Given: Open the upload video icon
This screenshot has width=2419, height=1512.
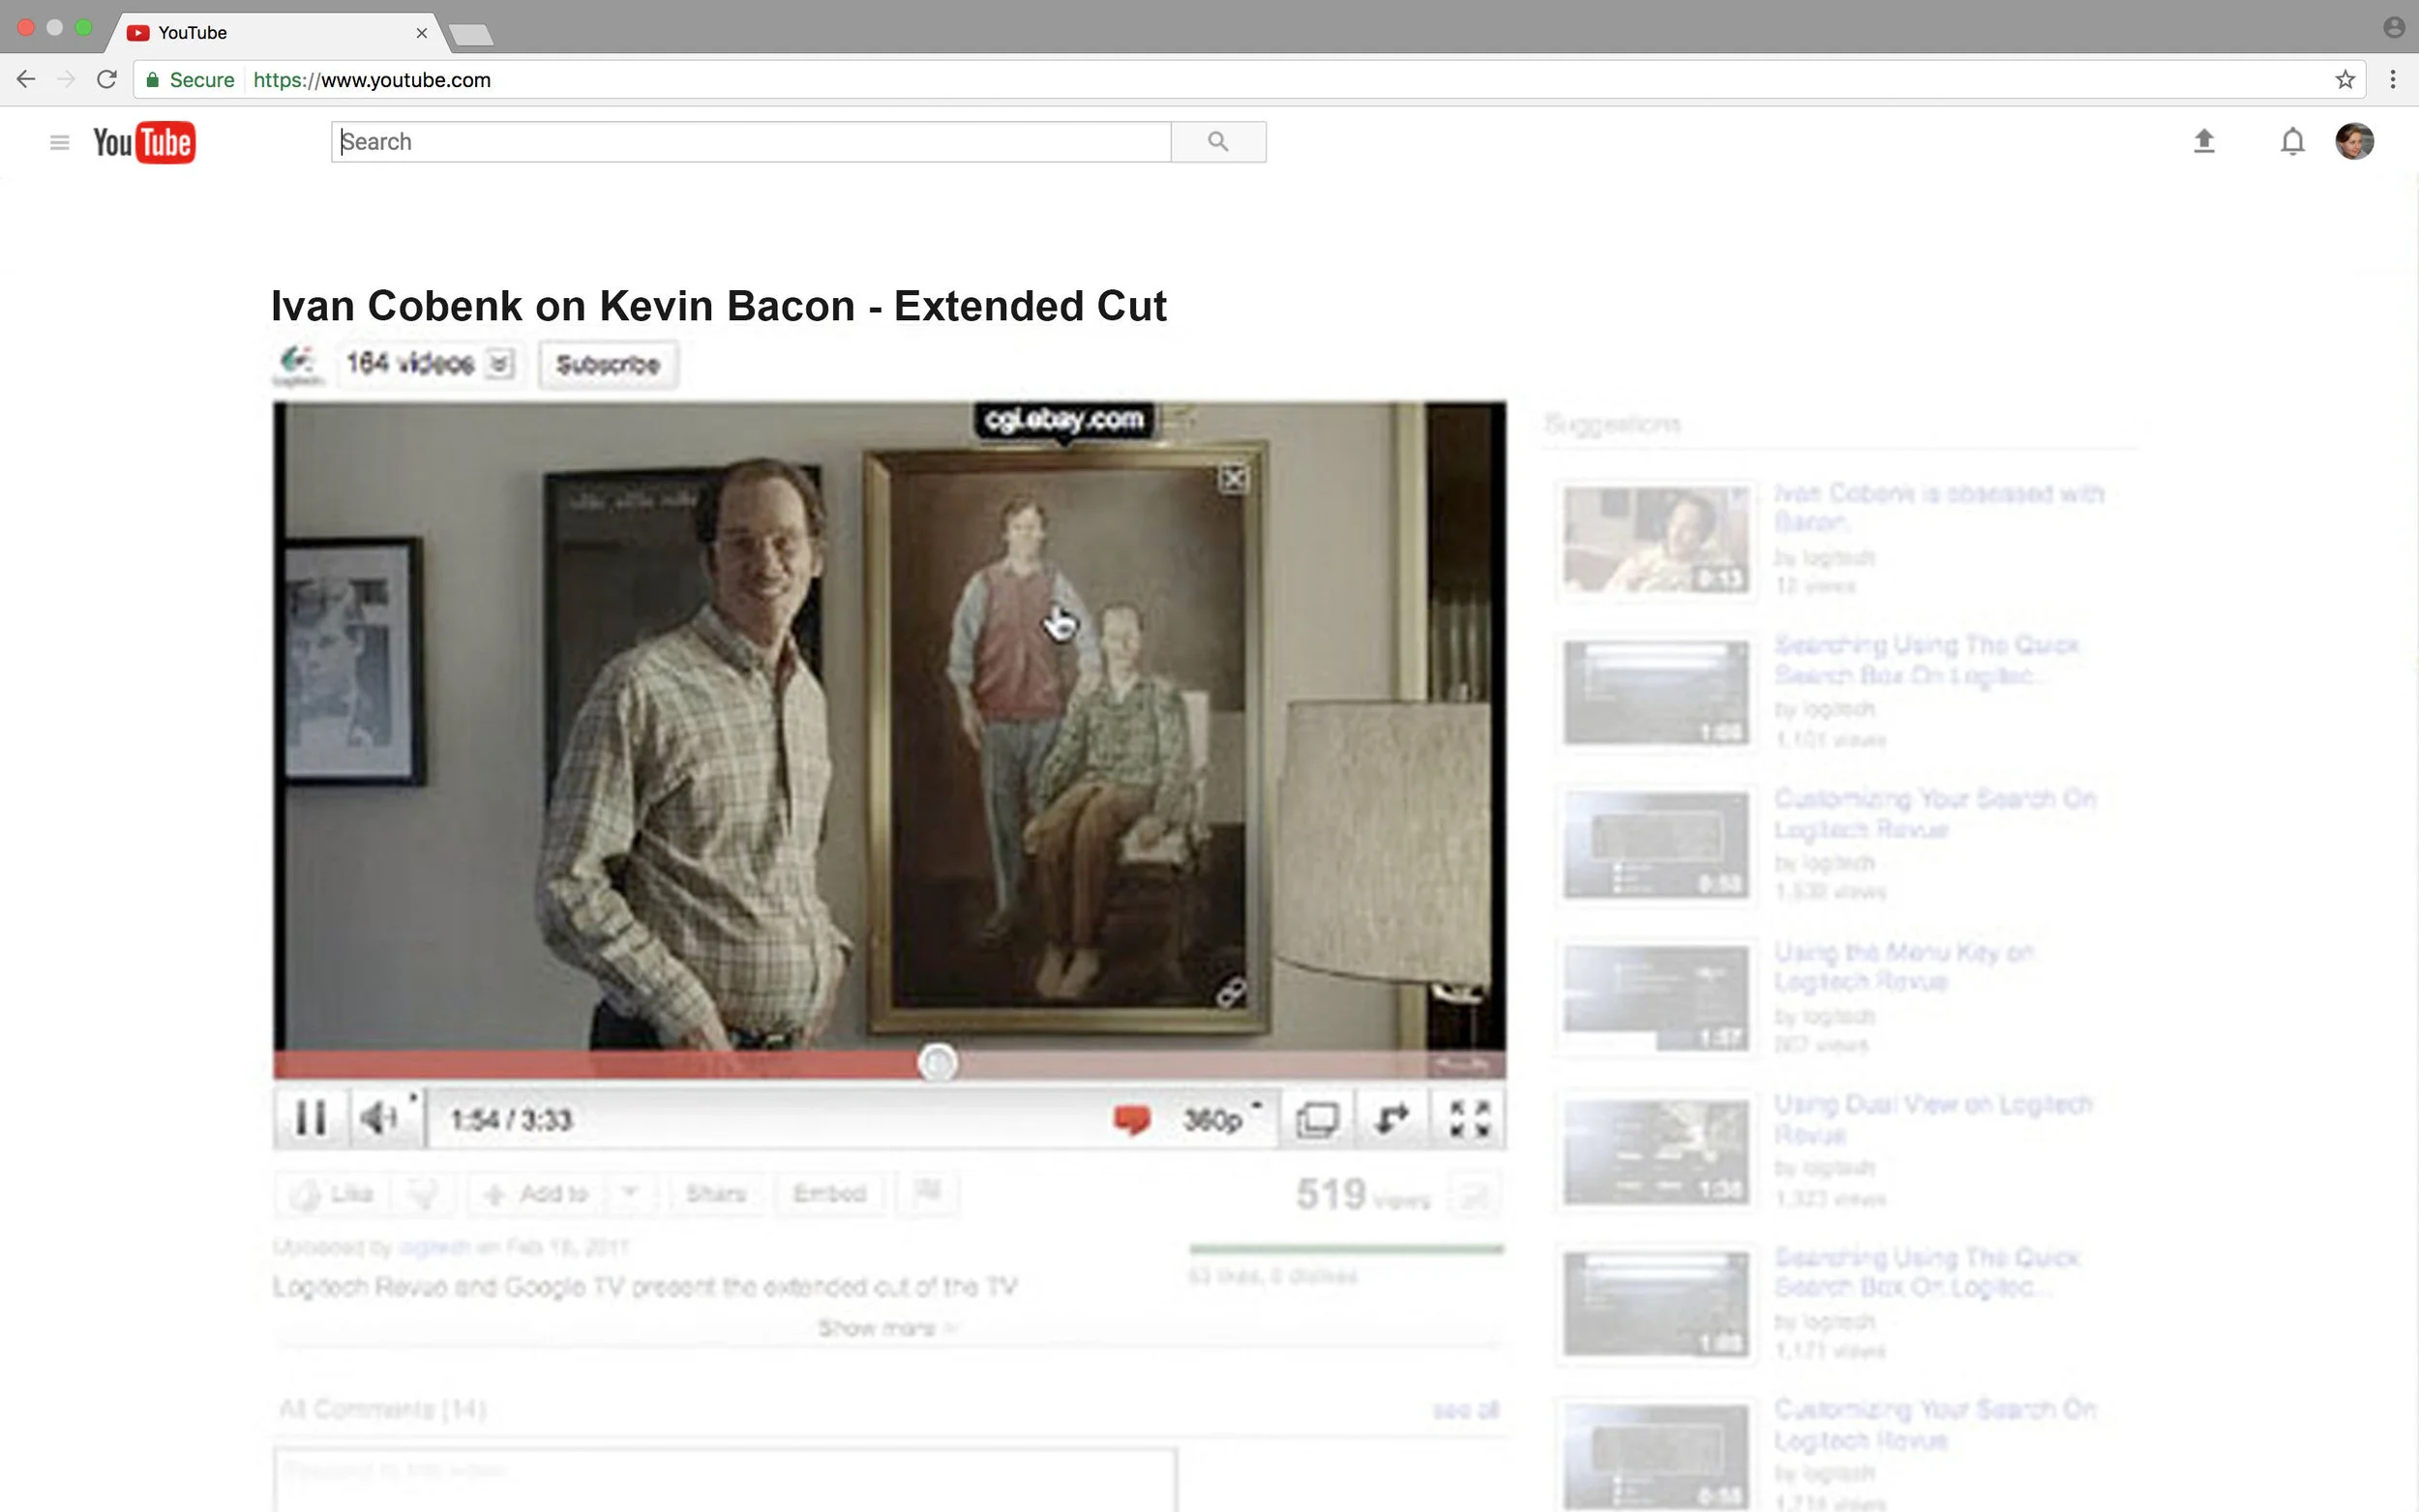Looking at the screenshot, I should [2203, 141].
